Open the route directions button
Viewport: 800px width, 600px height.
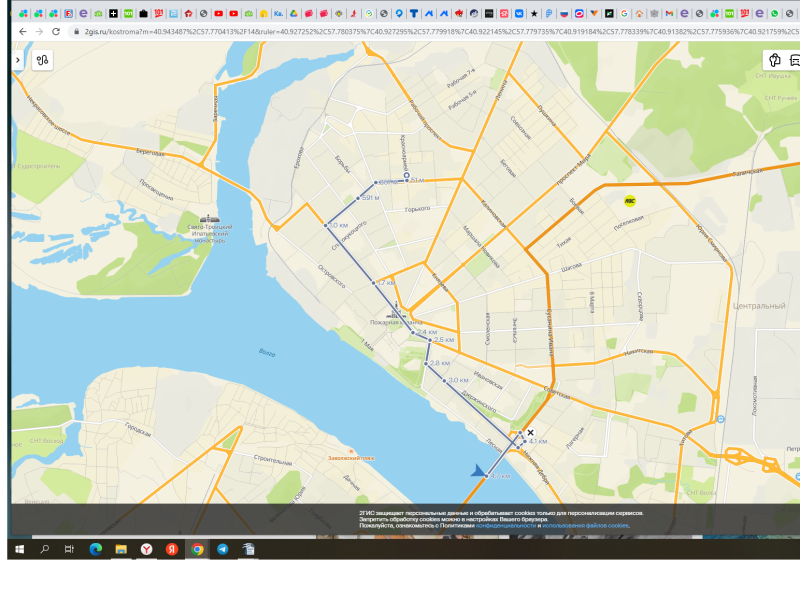click(42, 60)
